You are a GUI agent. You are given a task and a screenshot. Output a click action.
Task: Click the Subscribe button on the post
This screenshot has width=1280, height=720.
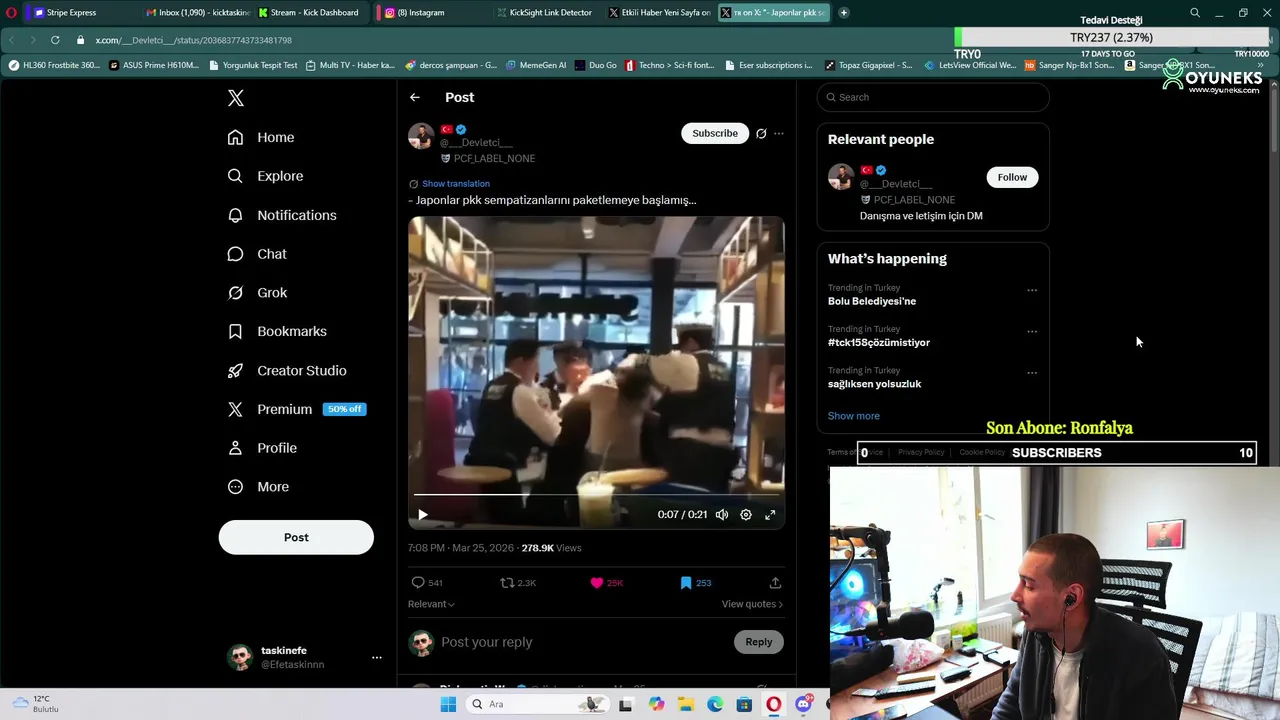715,133
